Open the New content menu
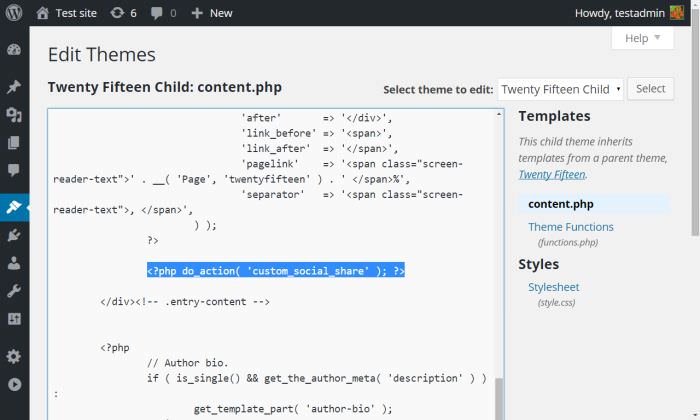 pyautogui.click(x=212, y=13)
